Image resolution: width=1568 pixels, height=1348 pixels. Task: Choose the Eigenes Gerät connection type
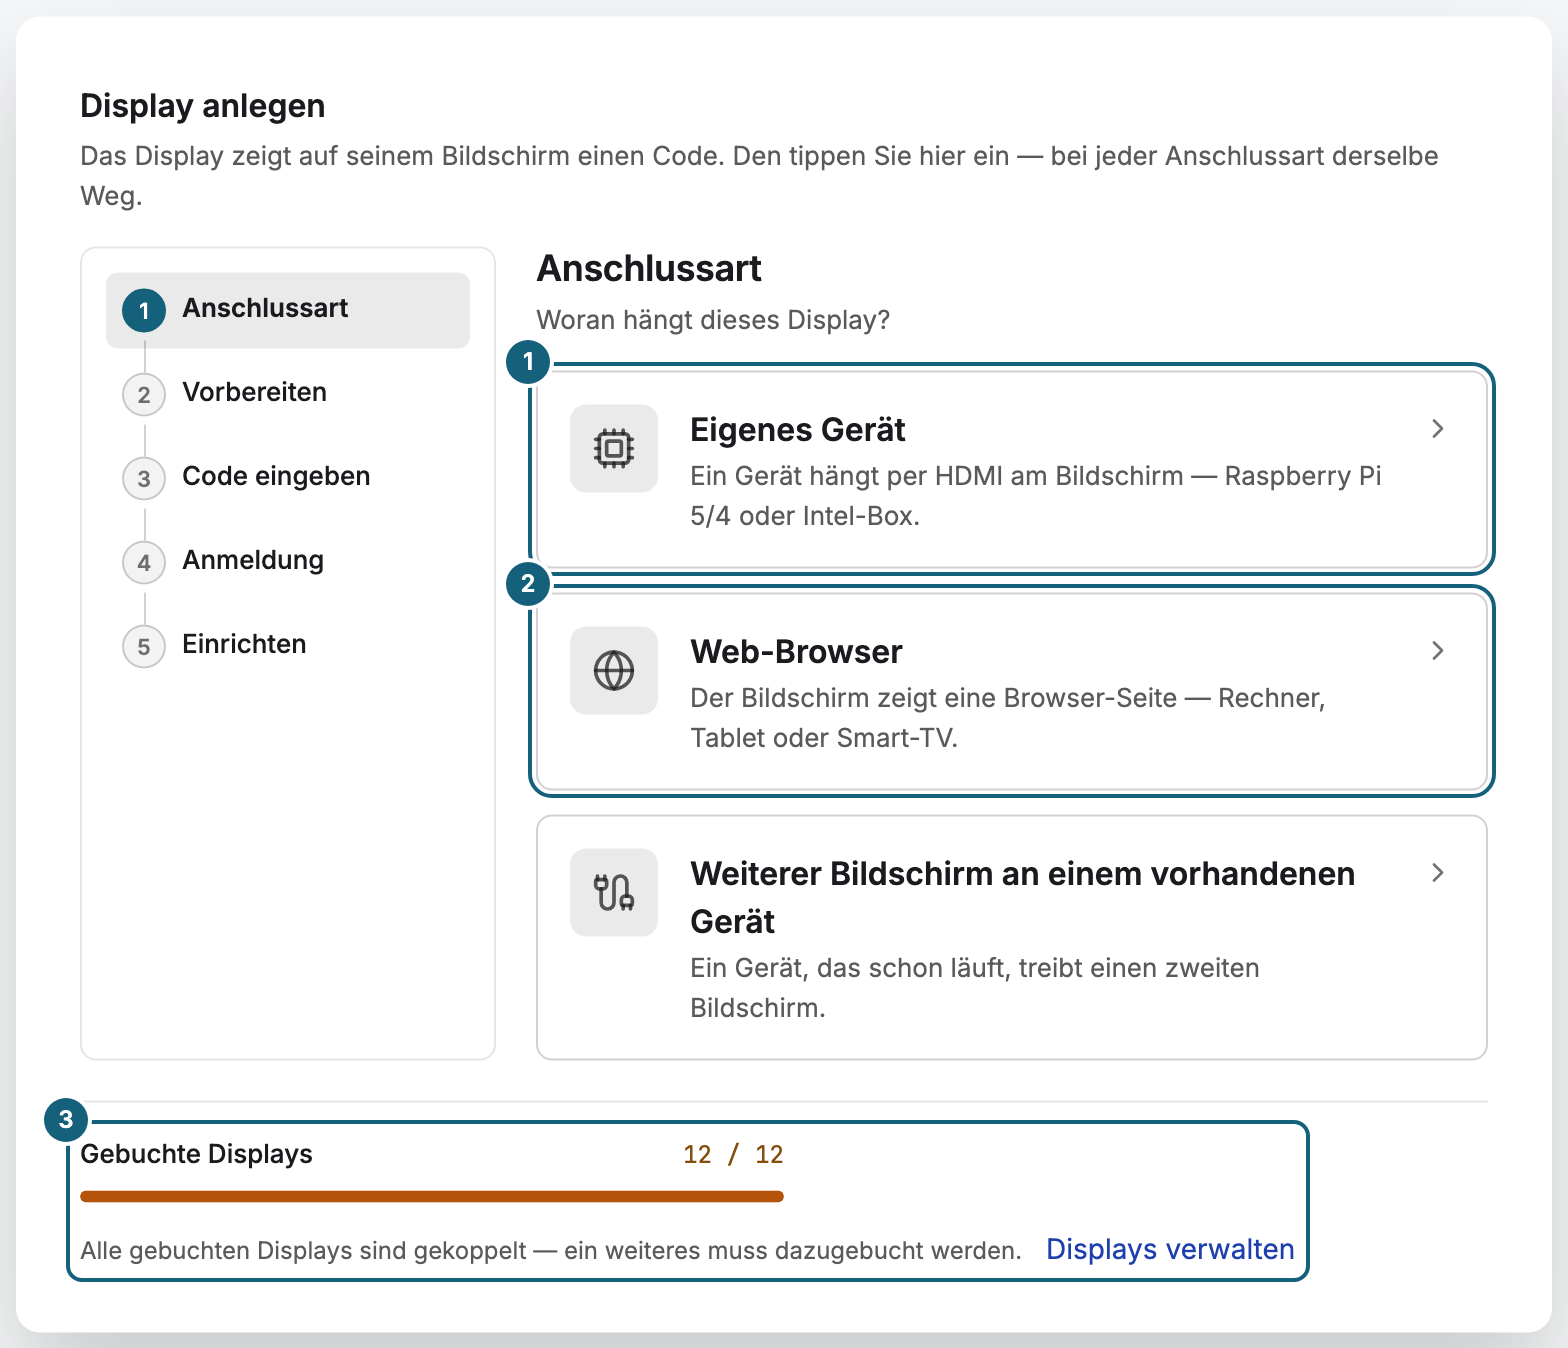[1012, 469]
